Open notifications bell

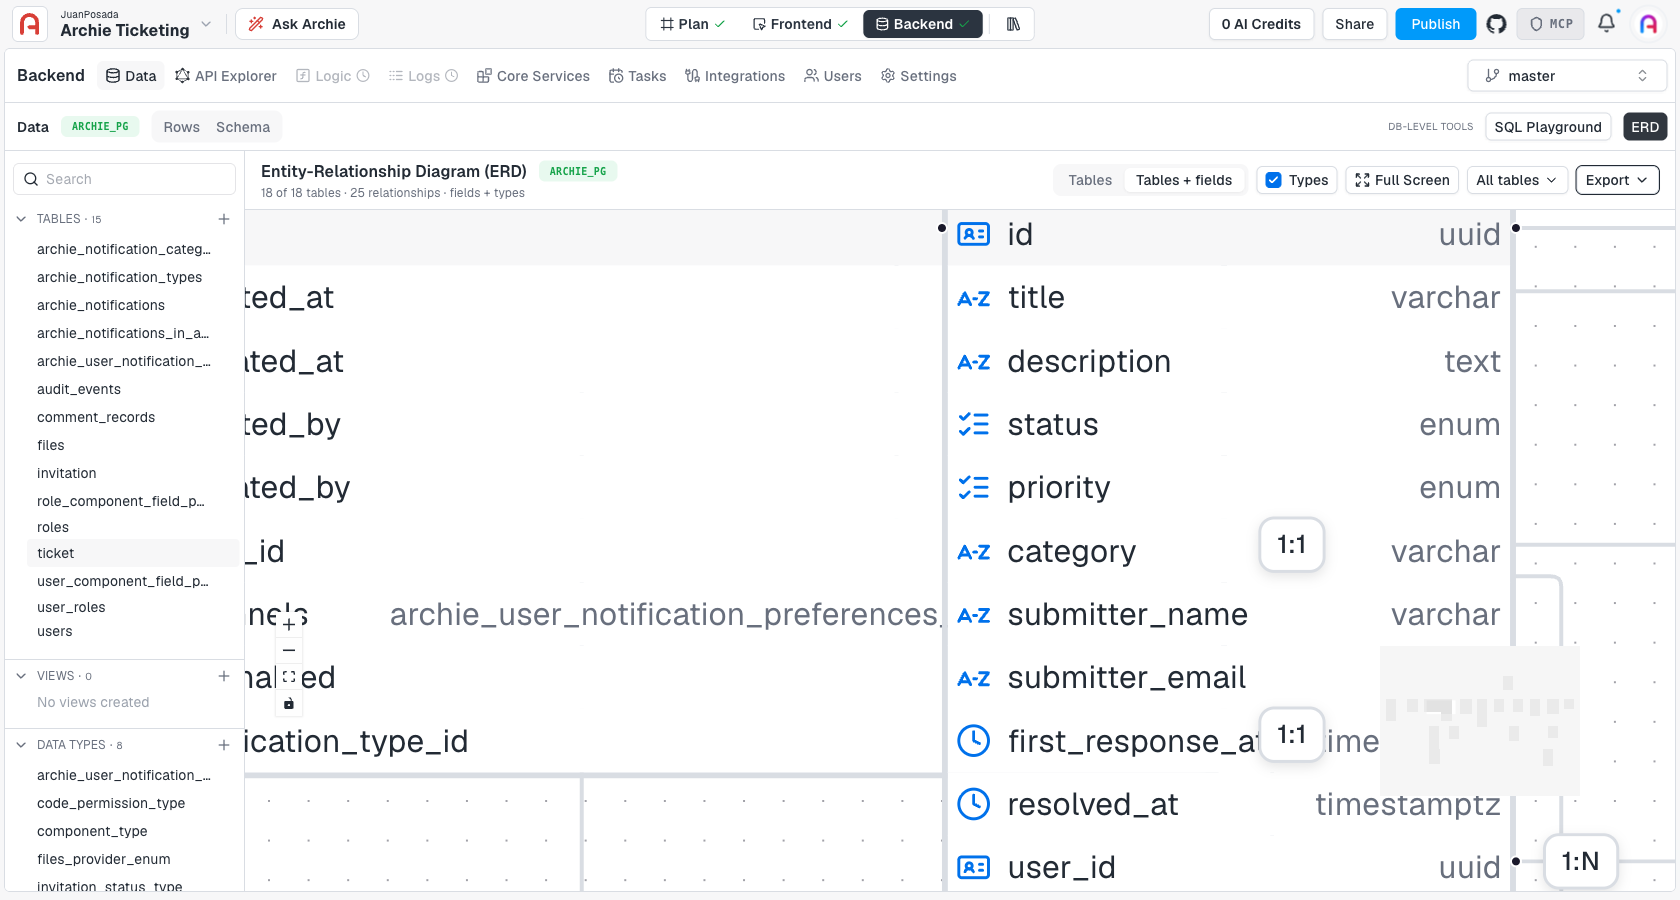(x=1606, y=23)
